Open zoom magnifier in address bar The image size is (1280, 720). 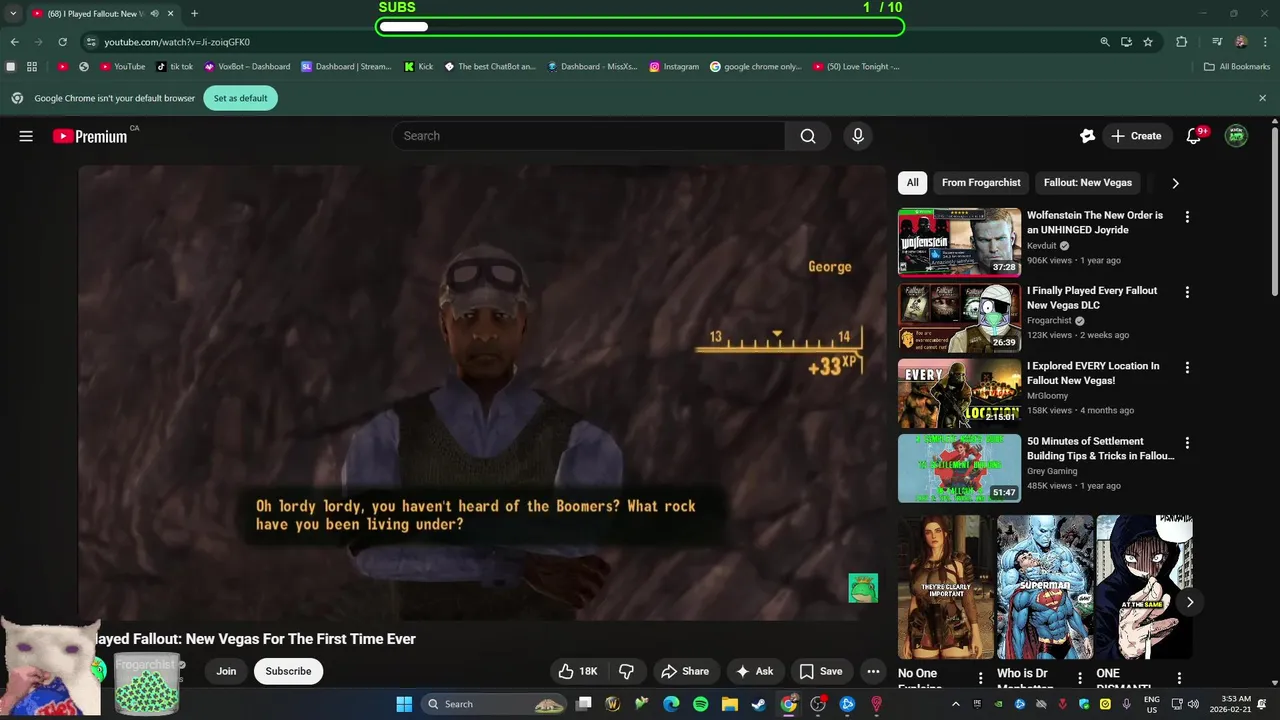1104,42
